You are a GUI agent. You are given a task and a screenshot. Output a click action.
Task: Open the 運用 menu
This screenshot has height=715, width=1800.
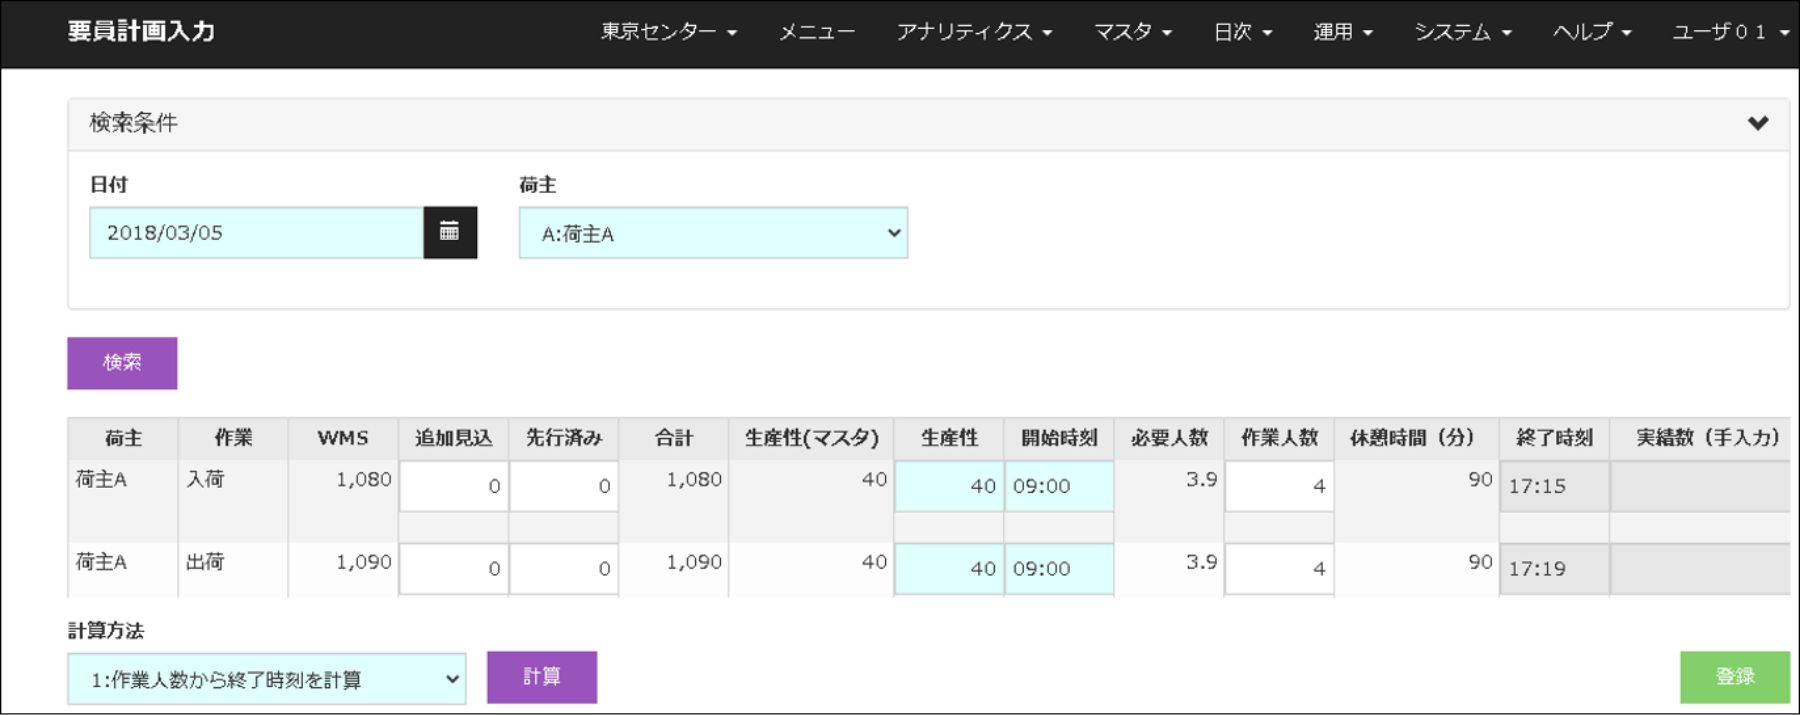click(1341, 32)
